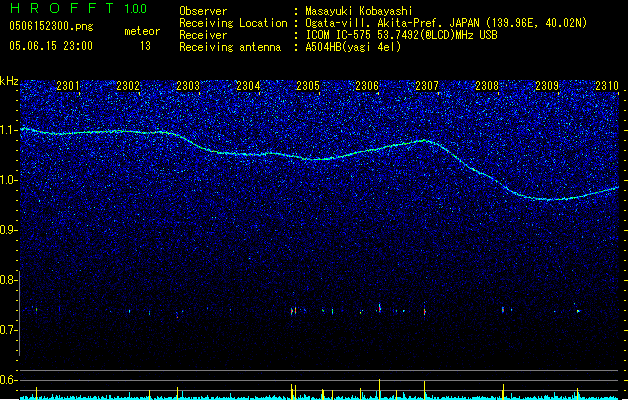Click the "Receiving antenna" label

(x=230, y=47)
